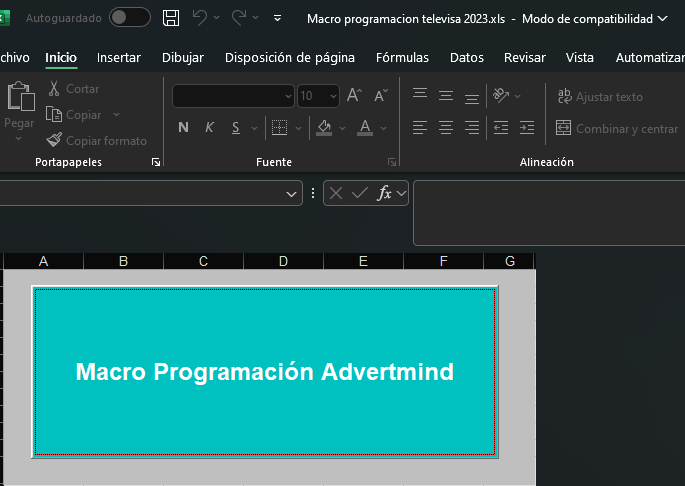
Task: Click the Align left icon
Action: pos(420,128)
